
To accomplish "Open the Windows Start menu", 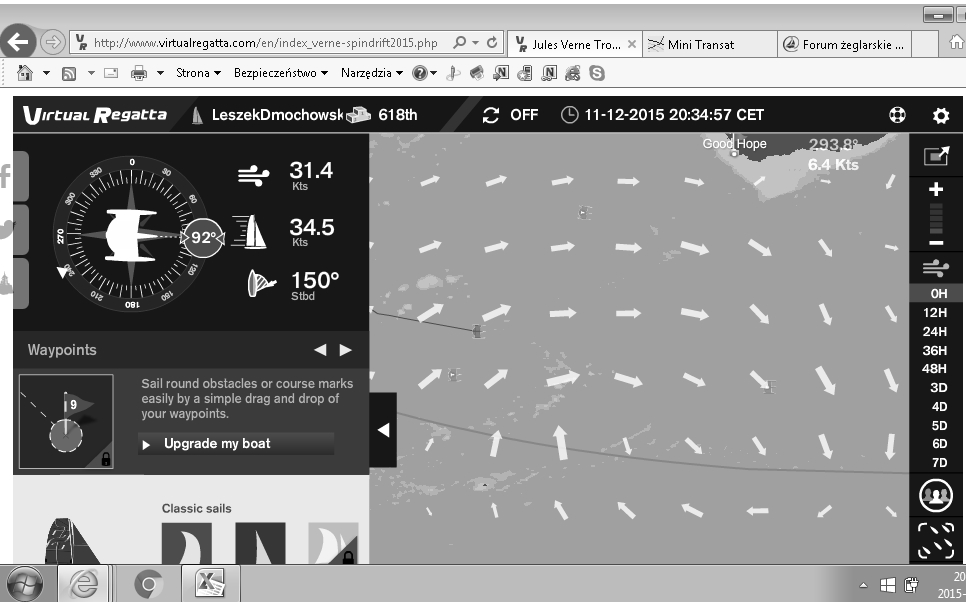I will pyautogui.click(x=23, y=584).
